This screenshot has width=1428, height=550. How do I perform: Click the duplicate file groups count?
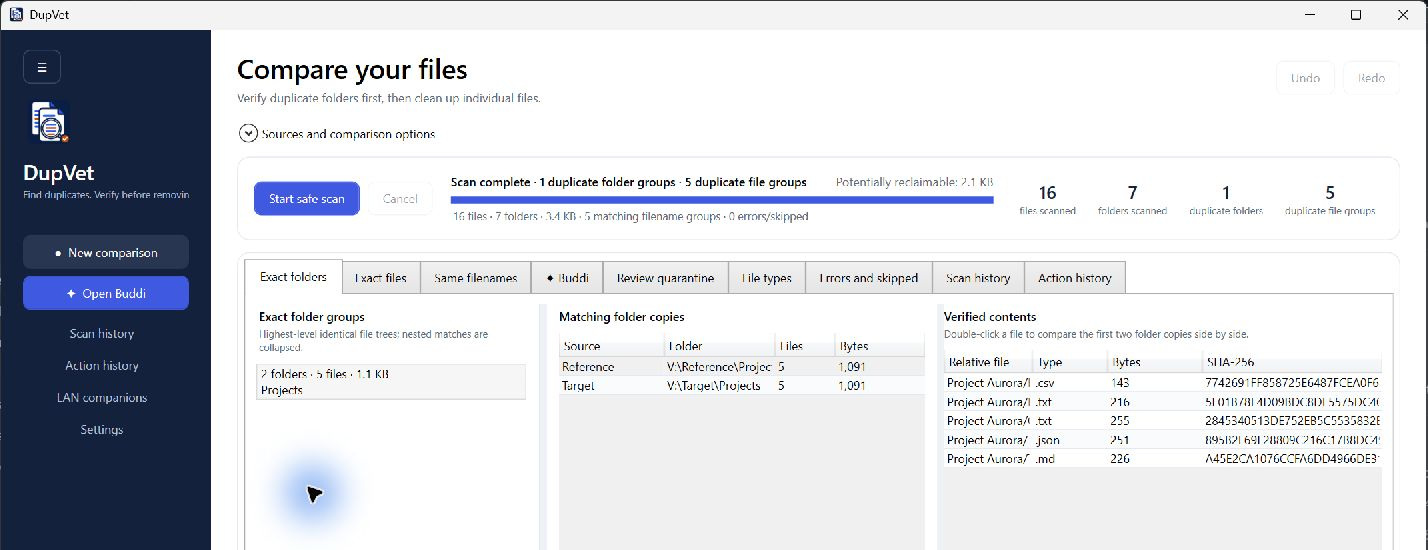point(1330,199)
